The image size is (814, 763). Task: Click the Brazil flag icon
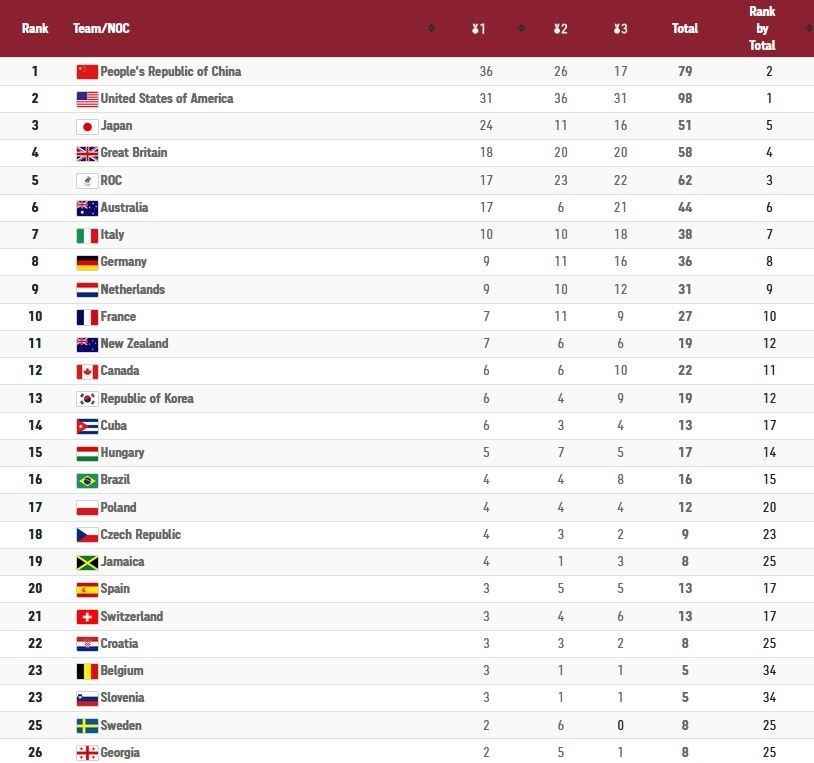[87, 480]
